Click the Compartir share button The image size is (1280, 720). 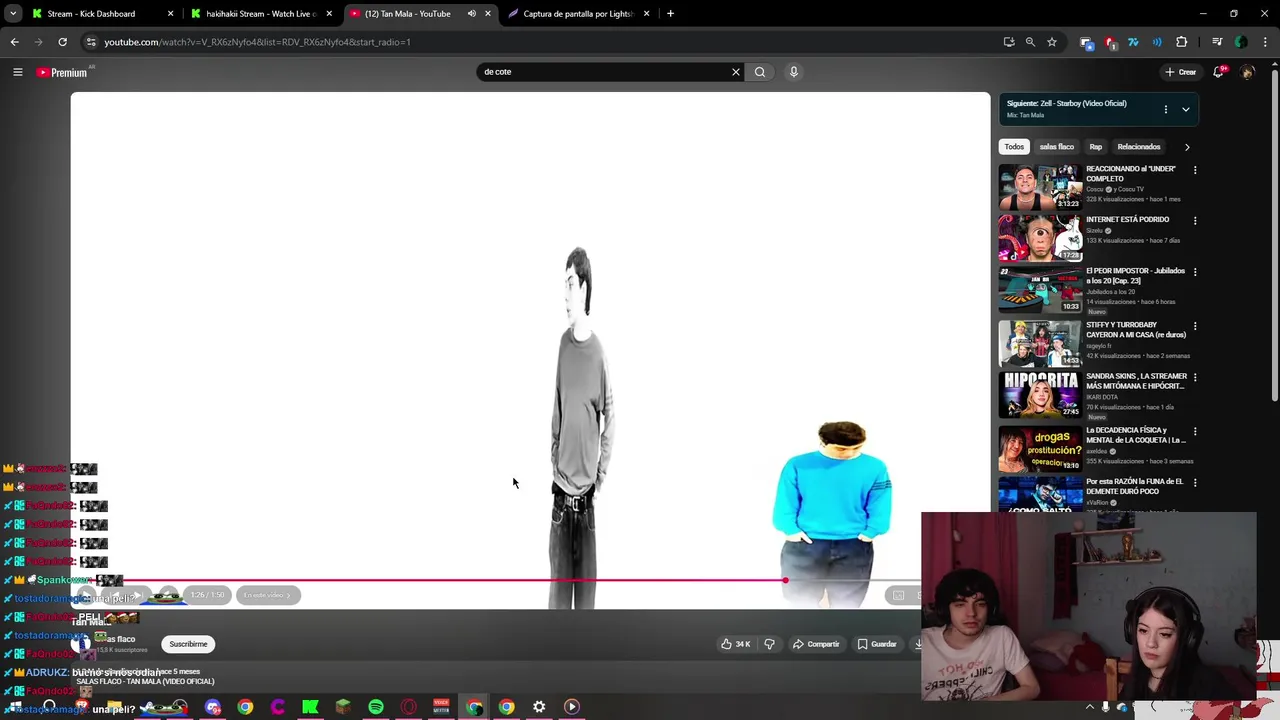point(816,644)
